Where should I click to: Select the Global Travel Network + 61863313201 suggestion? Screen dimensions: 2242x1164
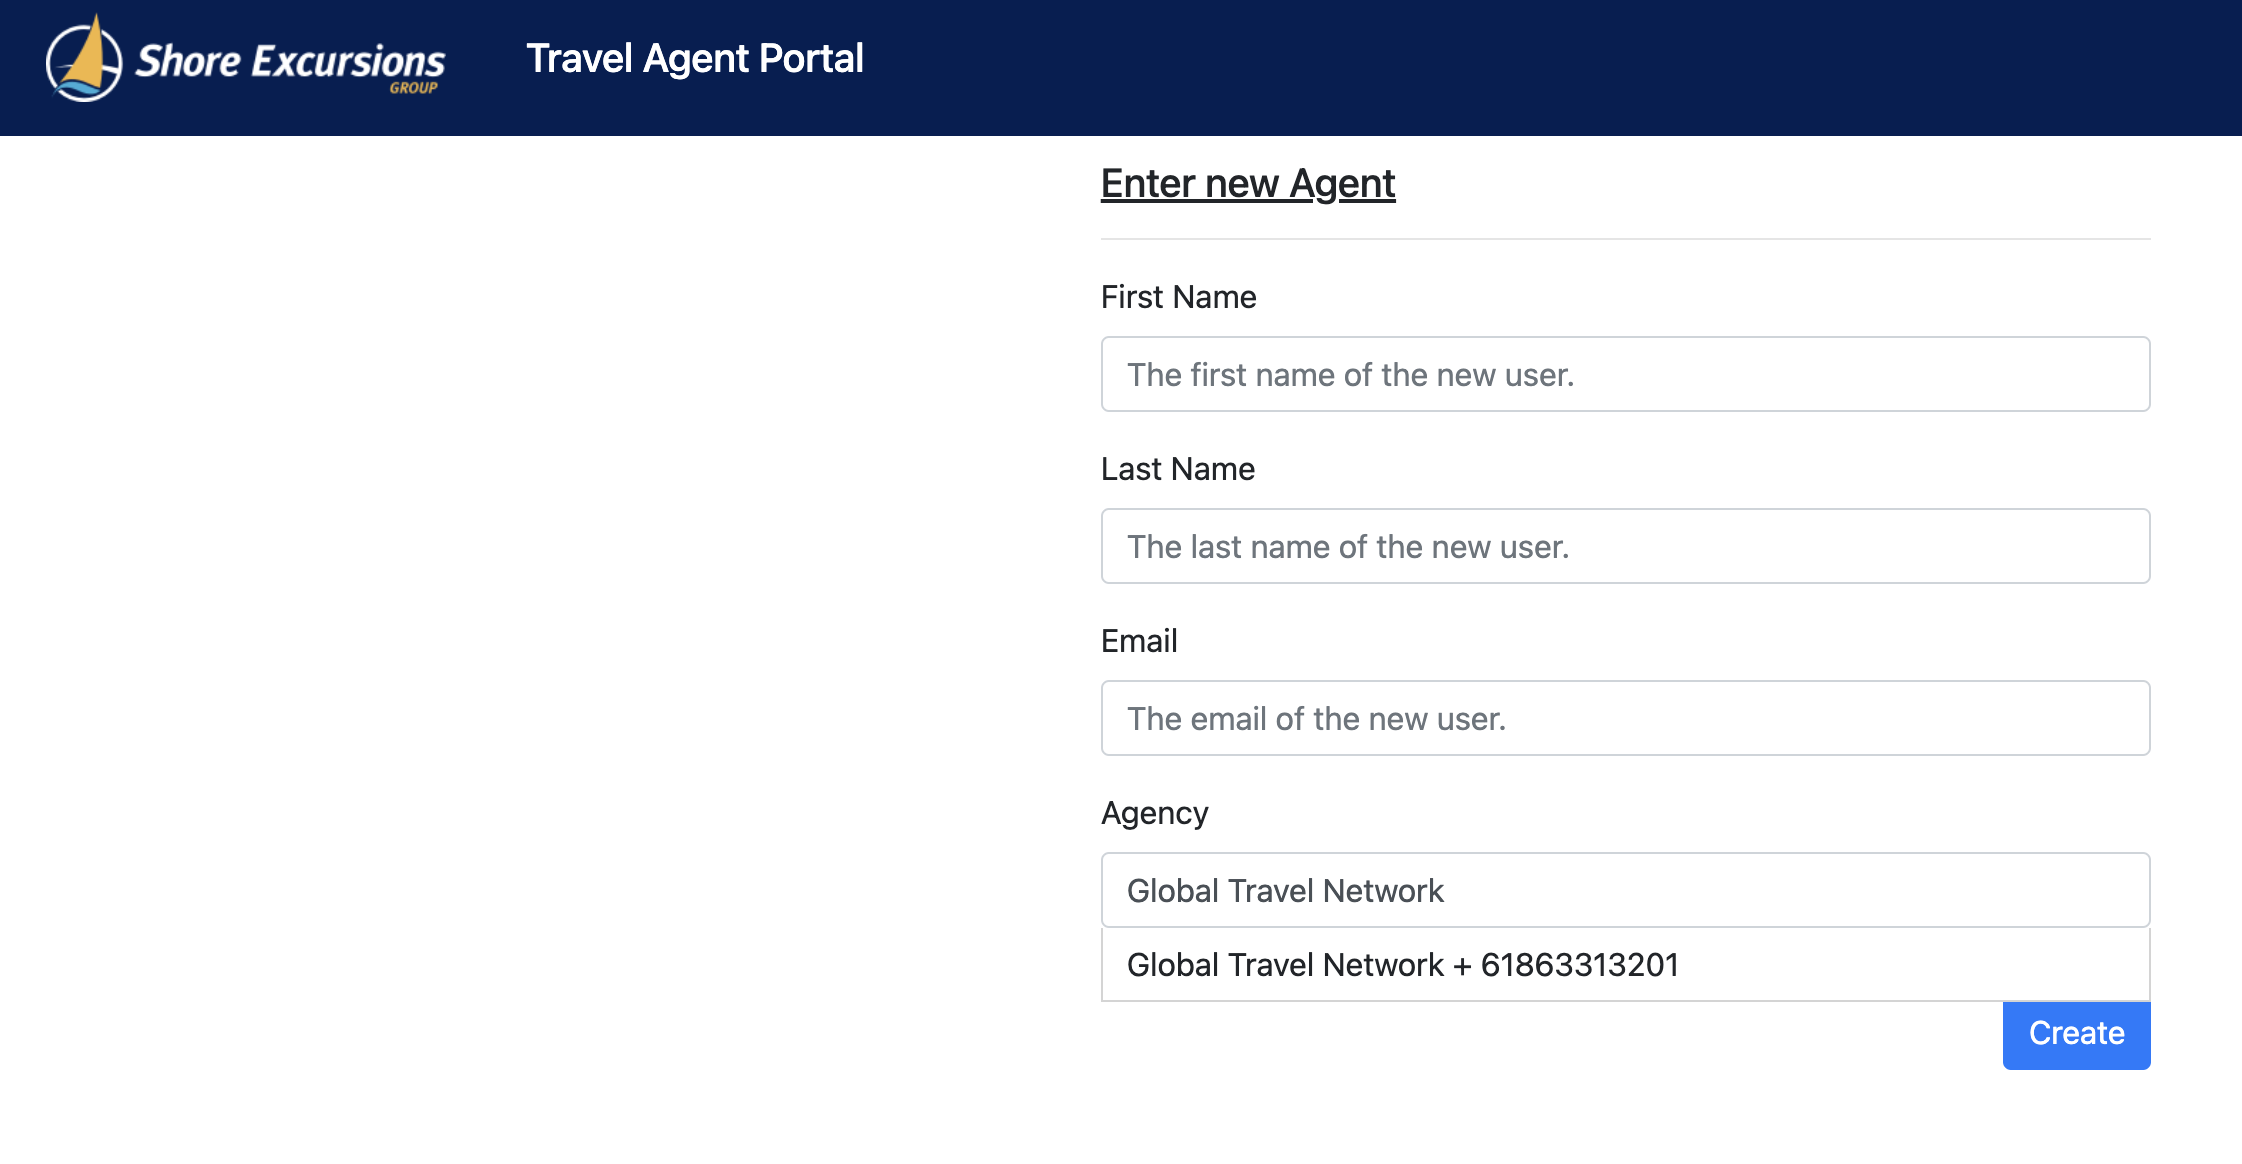point(1625,965)
